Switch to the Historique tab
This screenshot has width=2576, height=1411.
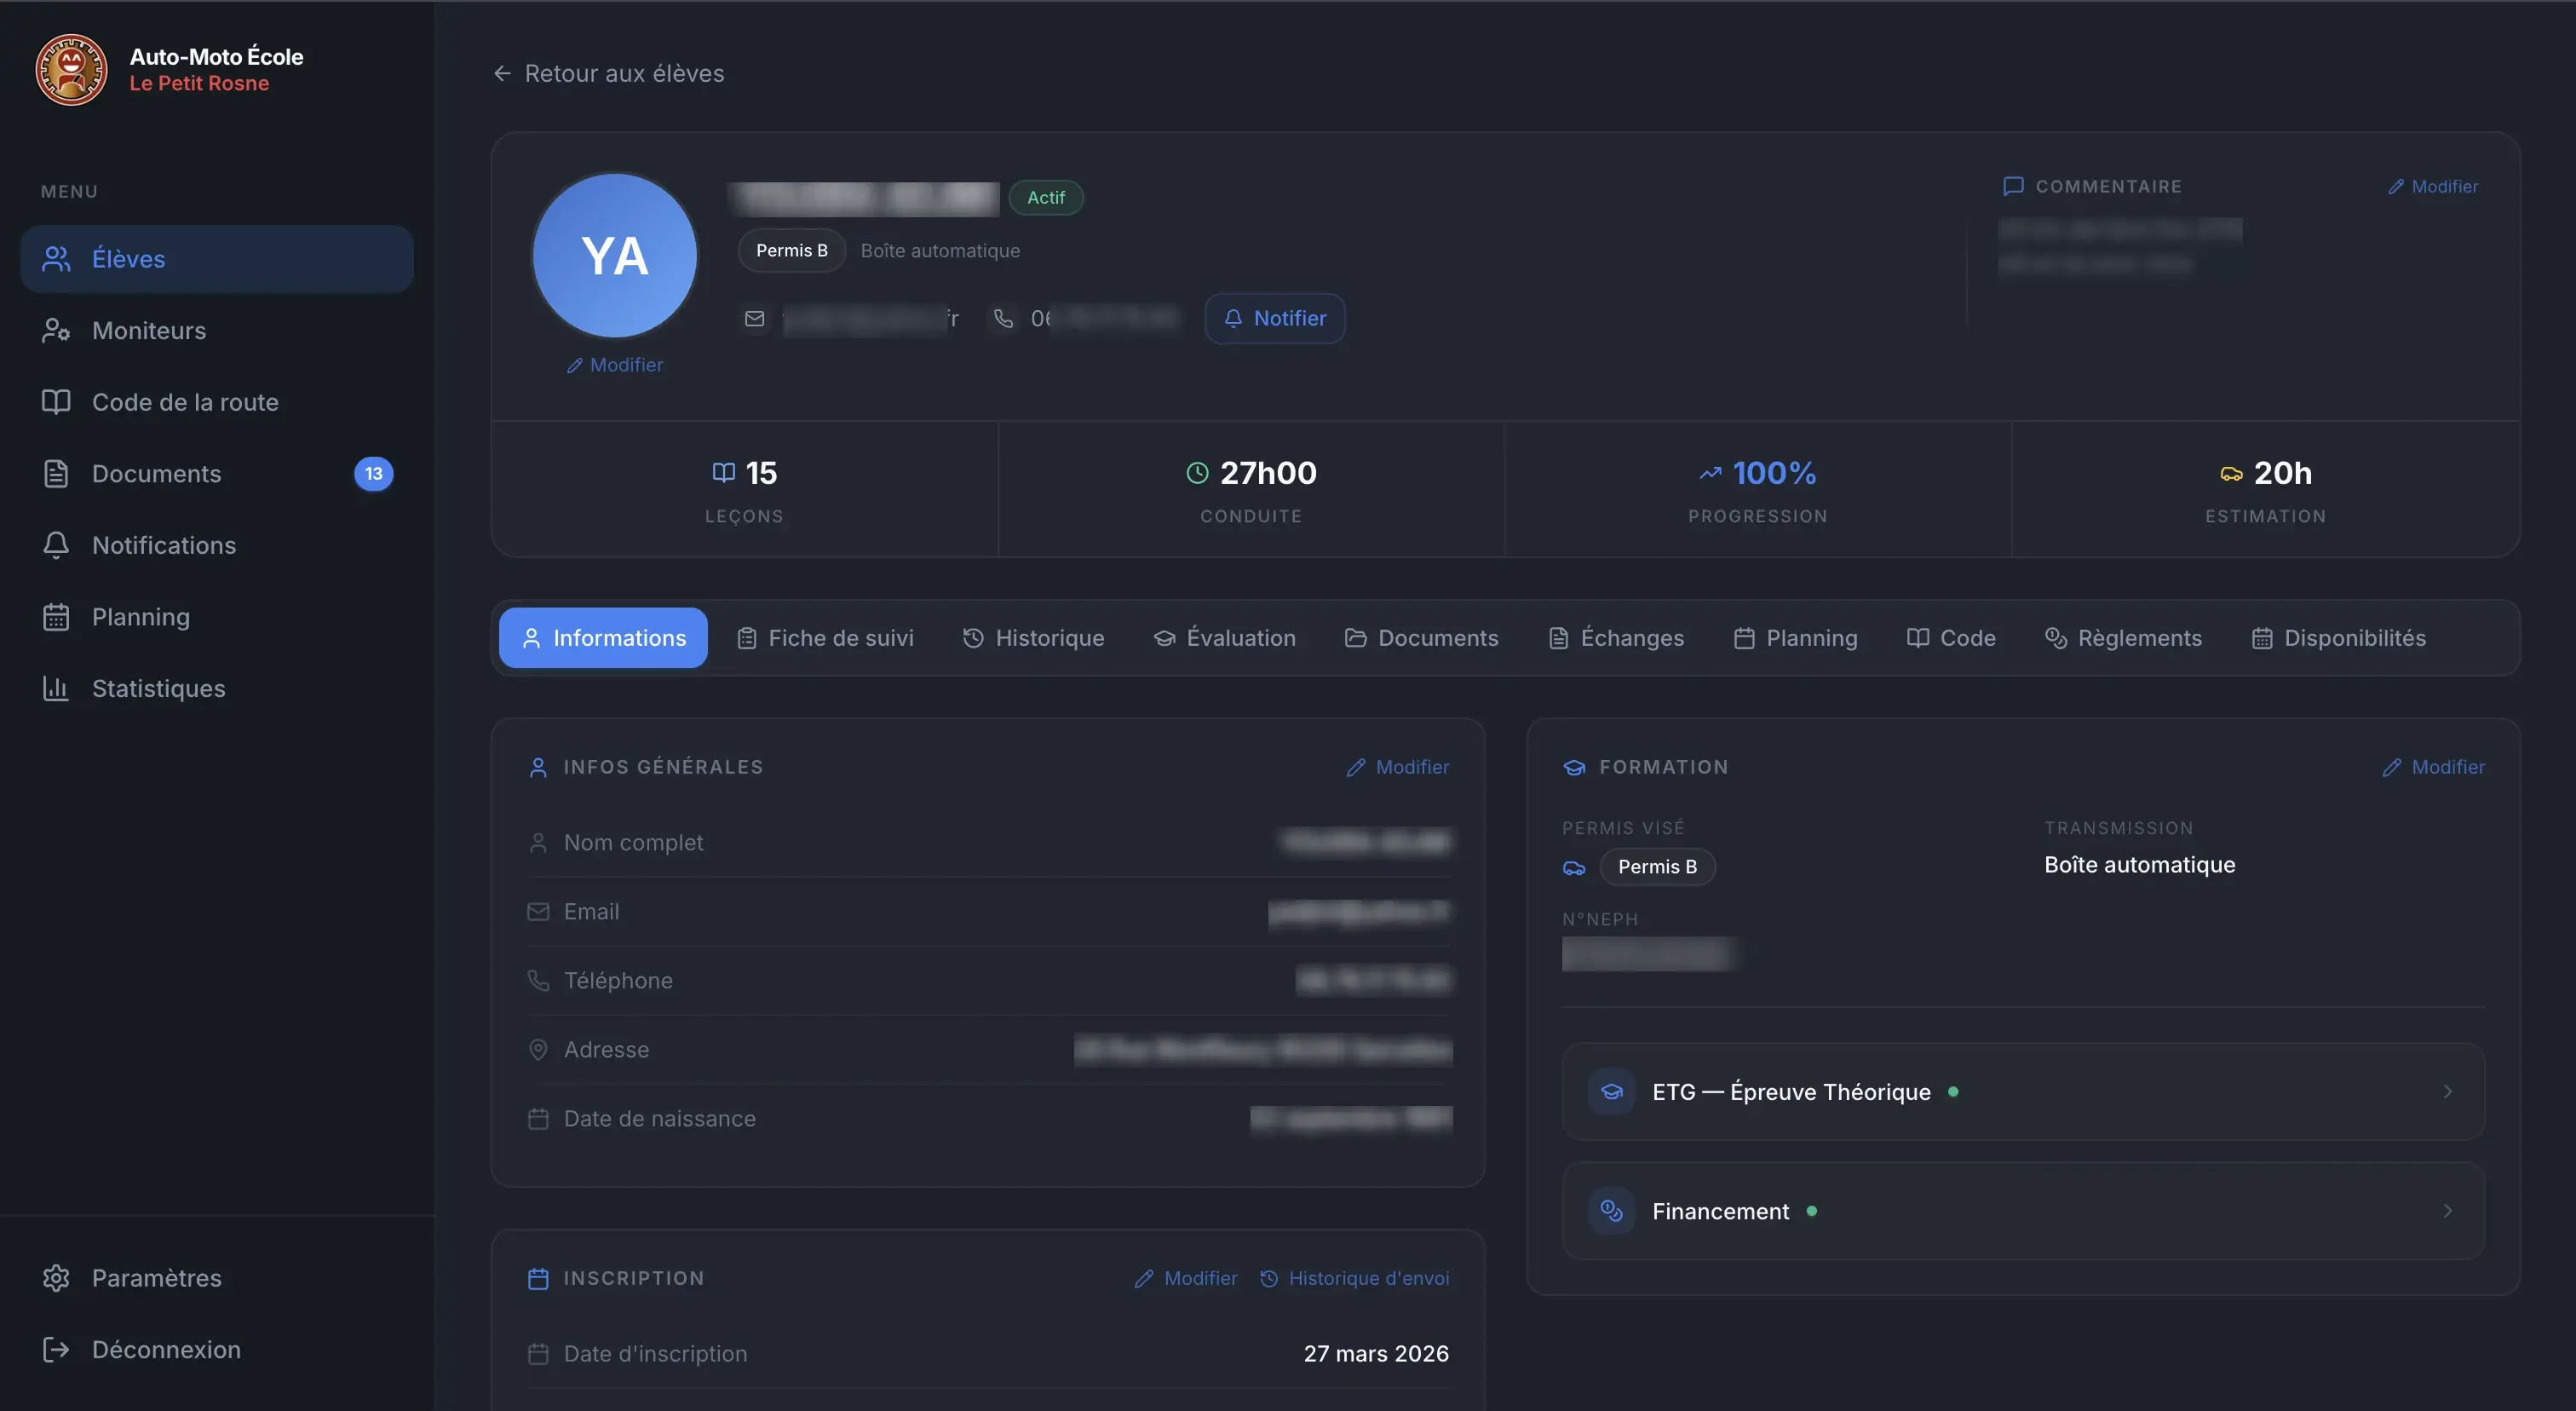pos(1033,638)
